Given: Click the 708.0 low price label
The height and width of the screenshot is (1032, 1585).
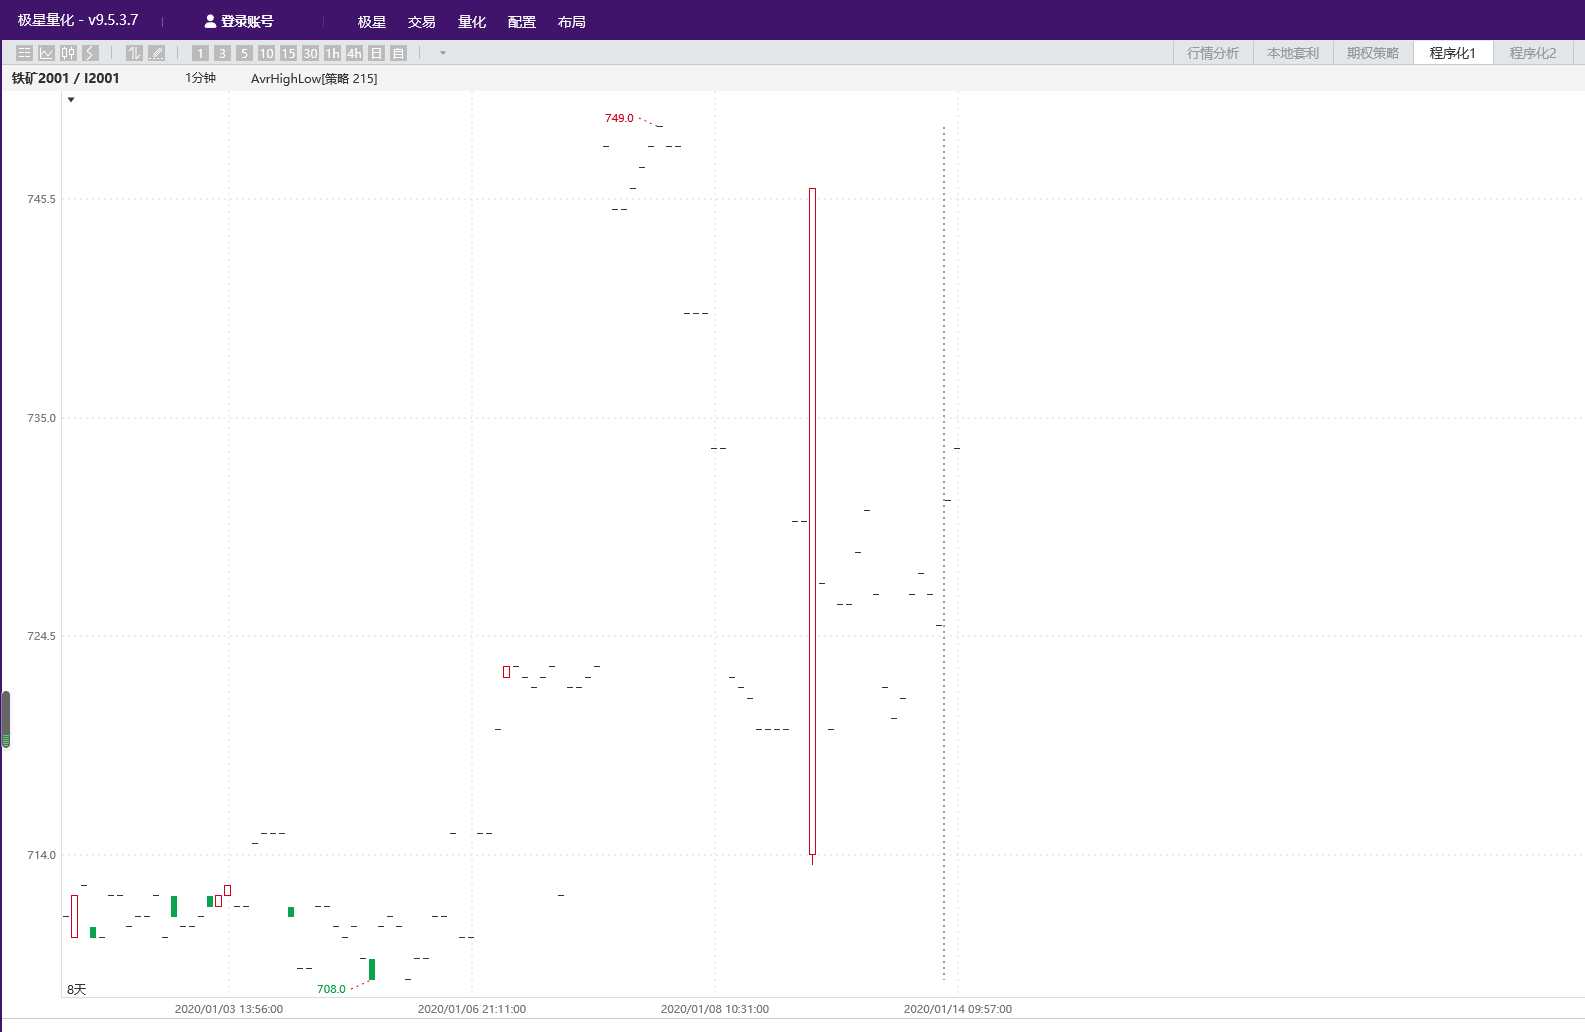Looking at the screenshot, I should (331, 989).
